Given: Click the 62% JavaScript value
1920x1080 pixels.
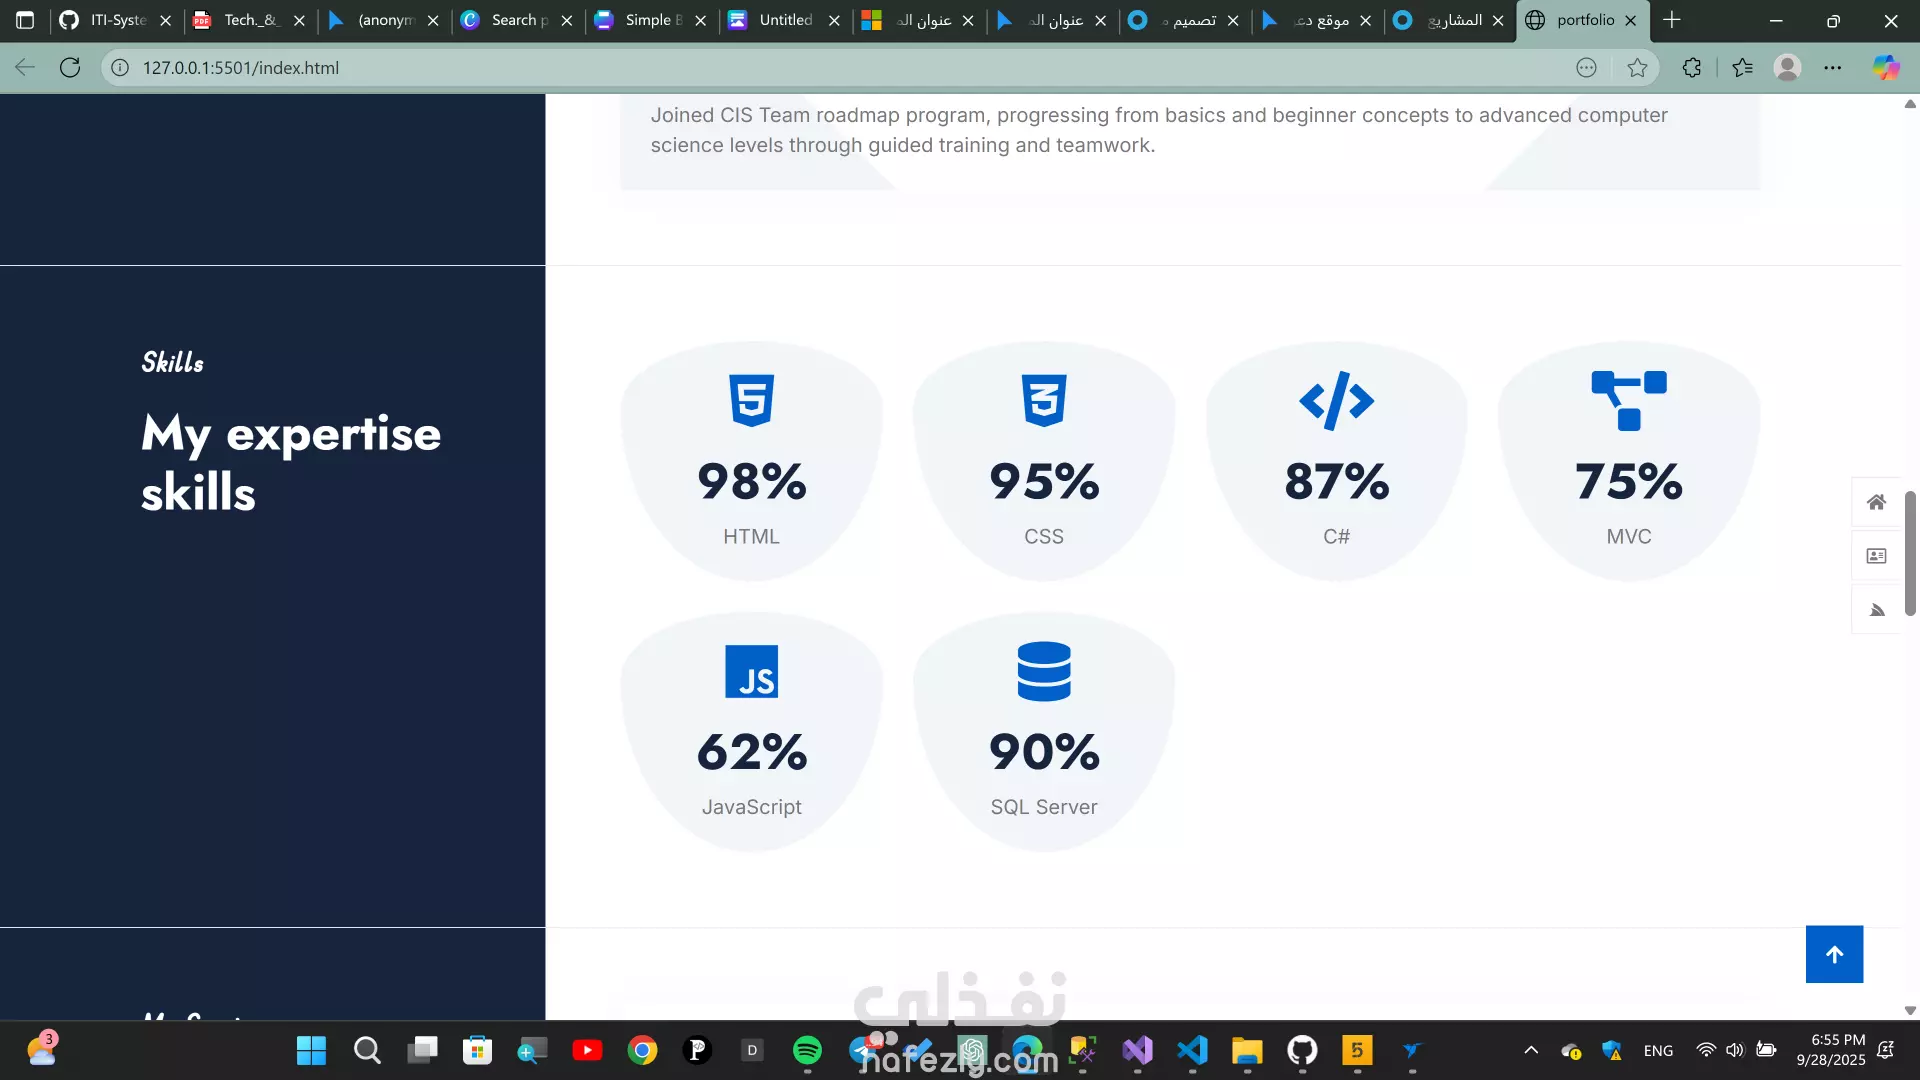Looking at the screenshot, I should [752, 752].
